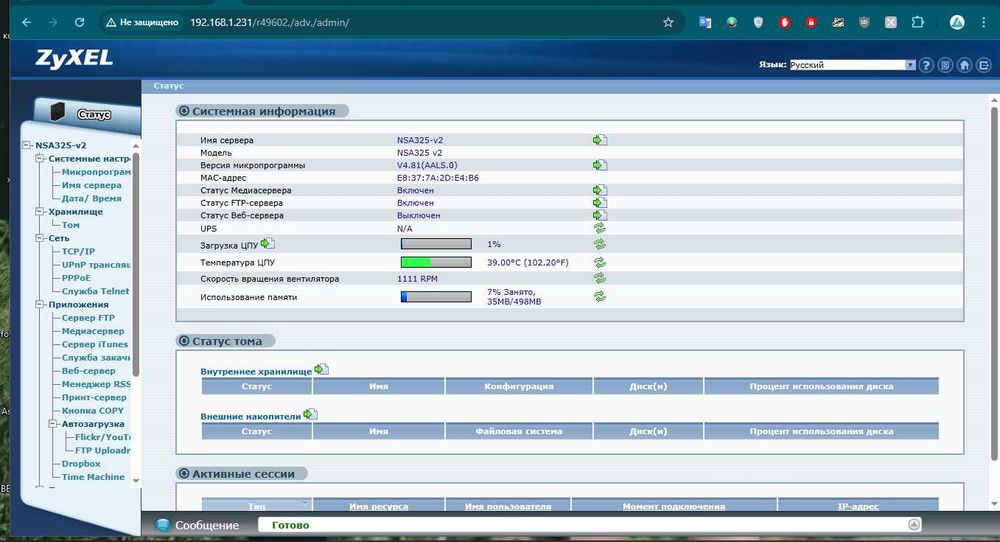Screen dimensions: 1000x542
Task: Click edit icon next to firmware version
Action: pyautogui.click(x=600, y=165)
